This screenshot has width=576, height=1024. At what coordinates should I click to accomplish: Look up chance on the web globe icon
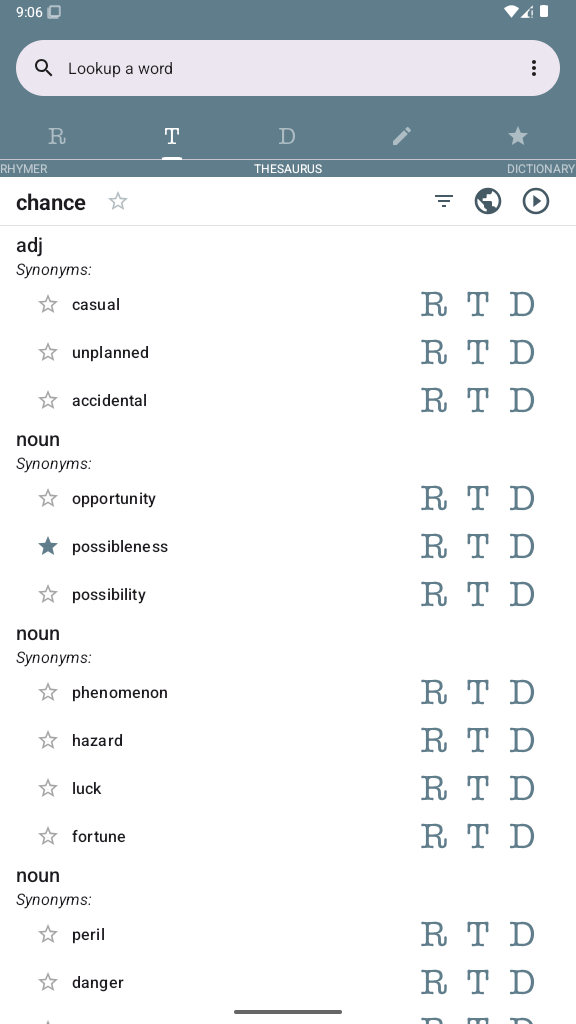488,201
